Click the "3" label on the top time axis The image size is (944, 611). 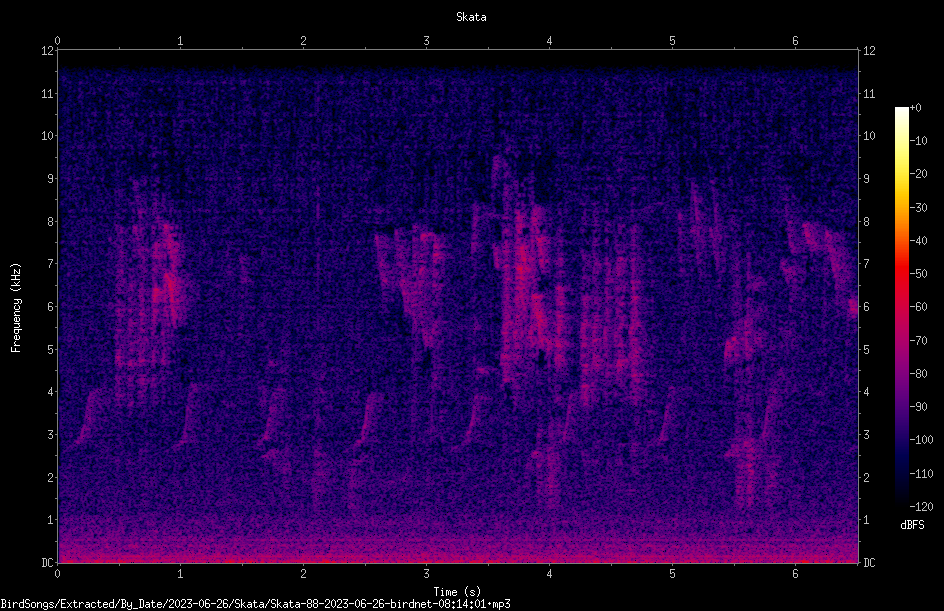[x=426, y=41]
